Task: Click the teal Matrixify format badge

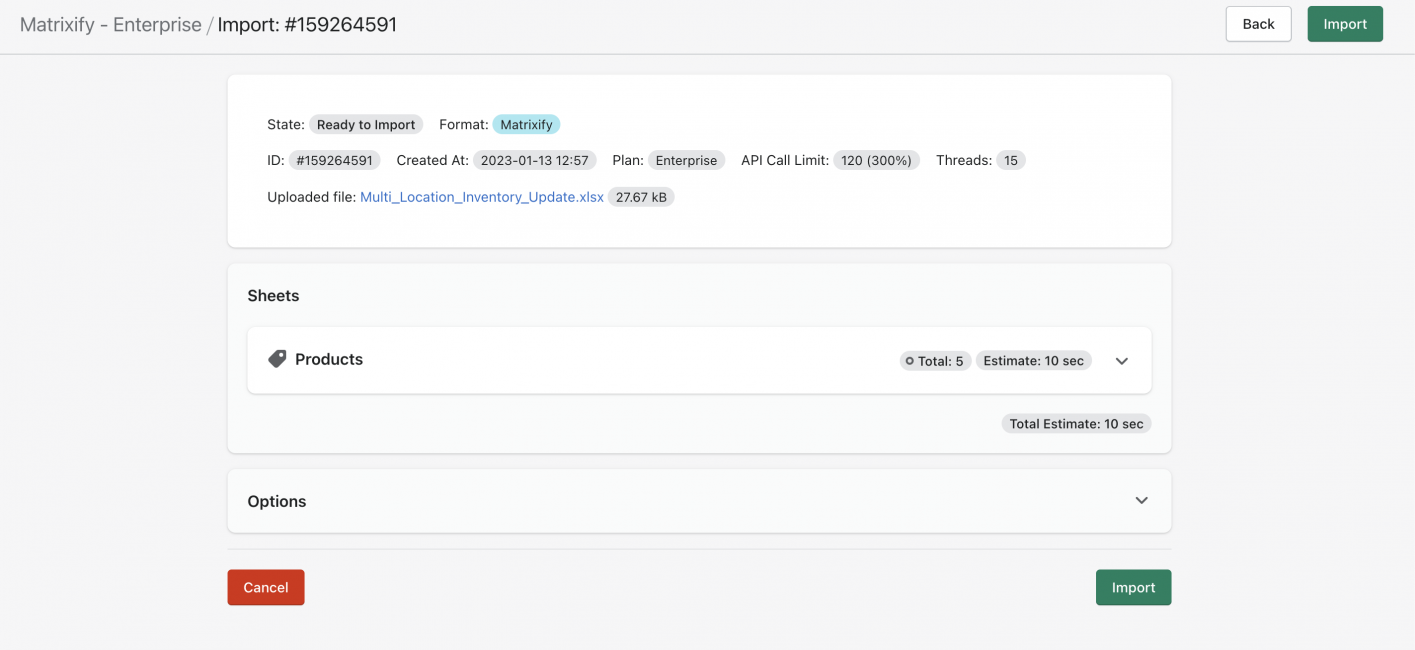Action: 526,124
